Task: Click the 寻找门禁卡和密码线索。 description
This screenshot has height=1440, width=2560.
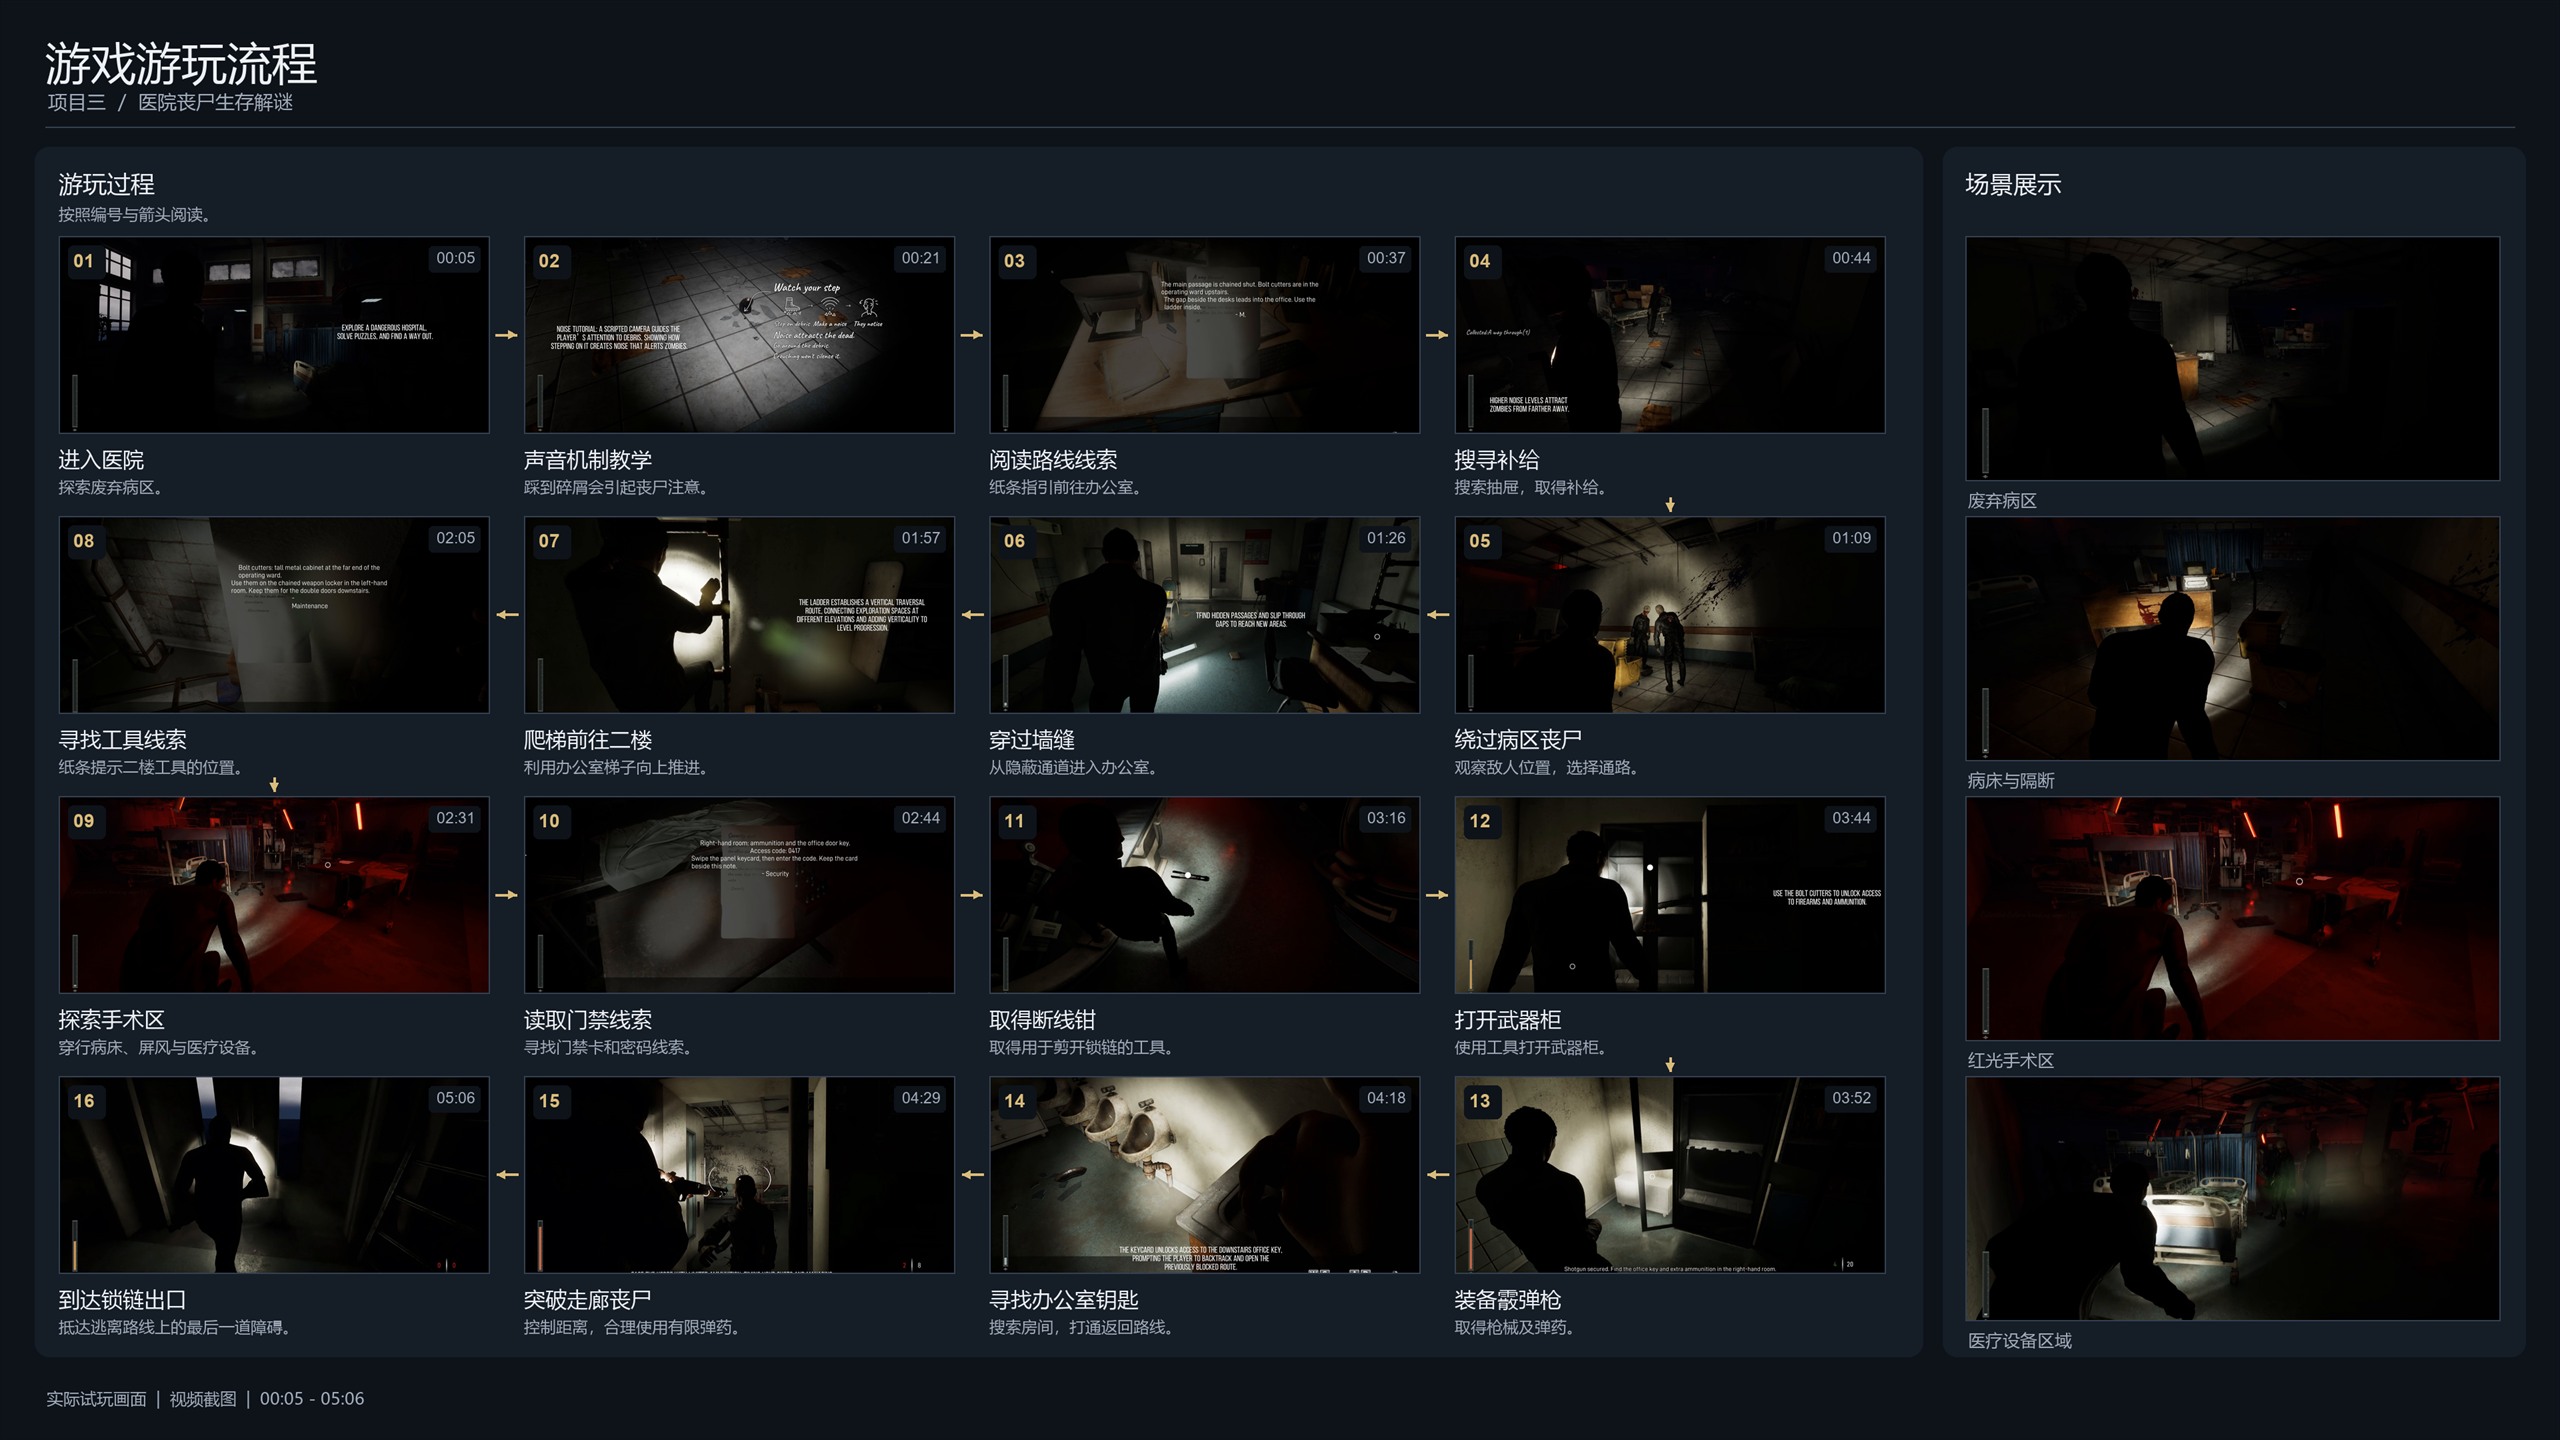Action: [x=609, y=1048]
